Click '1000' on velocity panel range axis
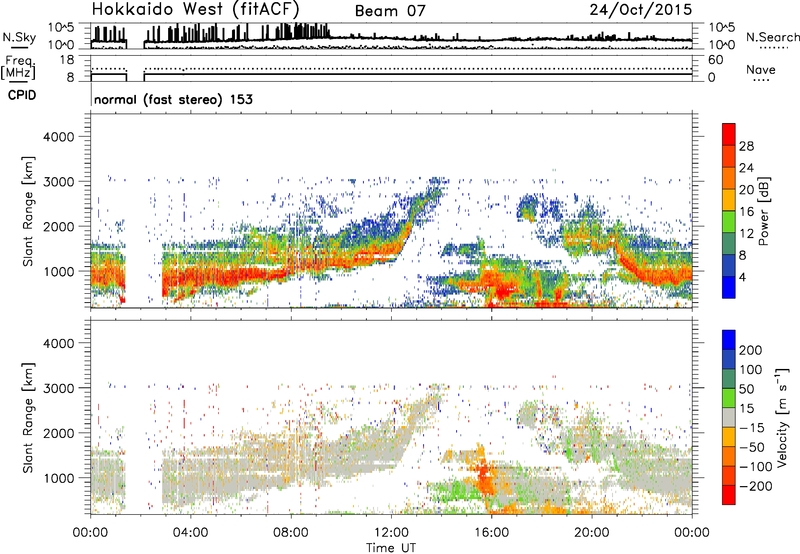800x554 pixels. coord(59,478)
